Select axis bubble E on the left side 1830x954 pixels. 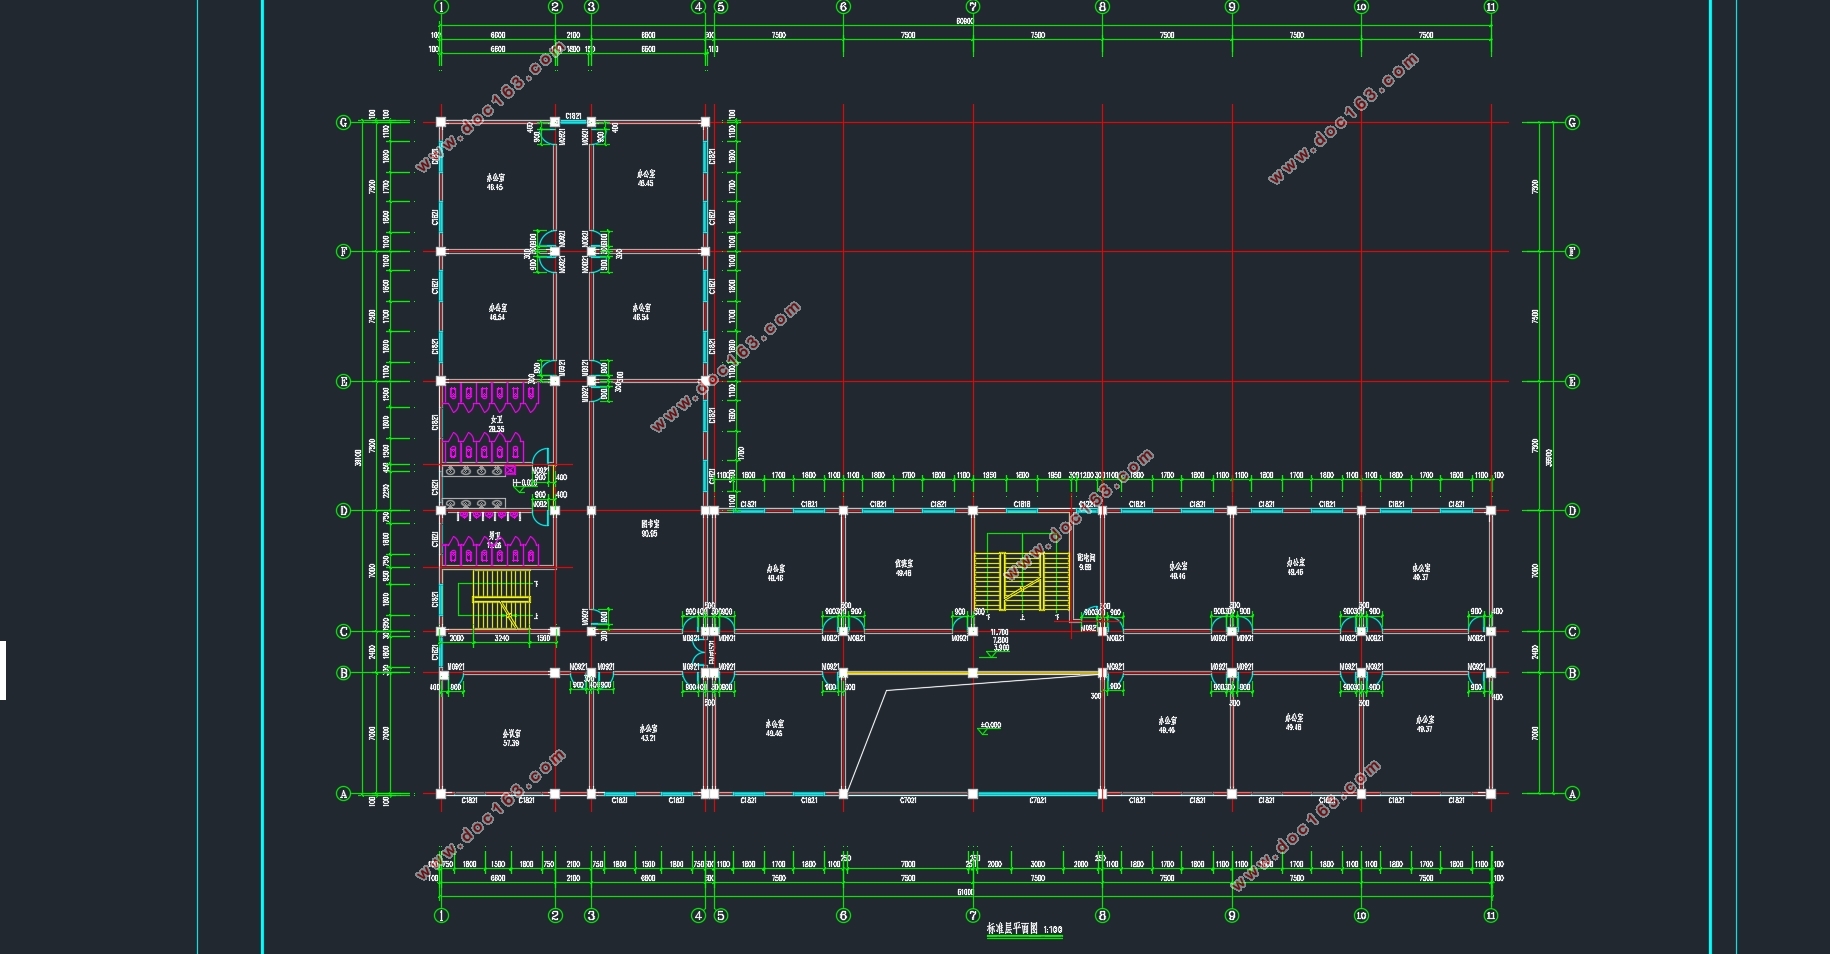[344, 382]
